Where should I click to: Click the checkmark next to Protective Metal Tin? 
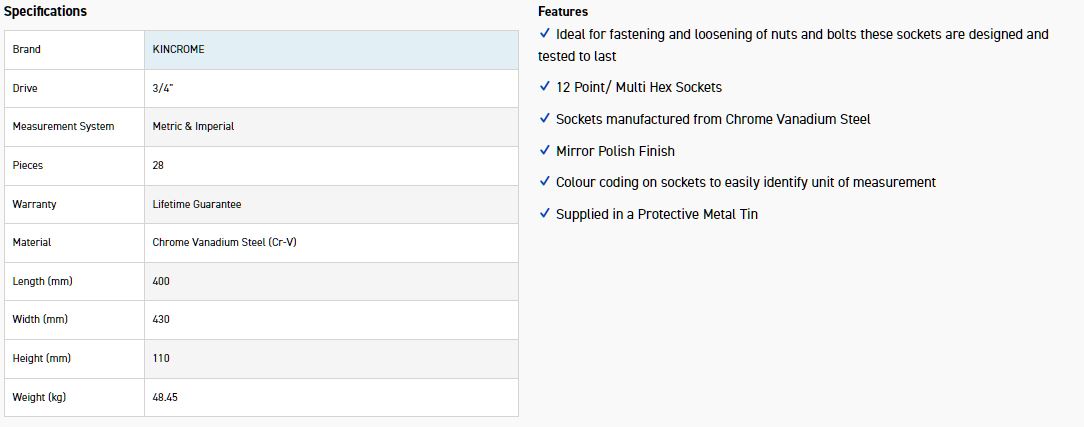click(544, 214)
